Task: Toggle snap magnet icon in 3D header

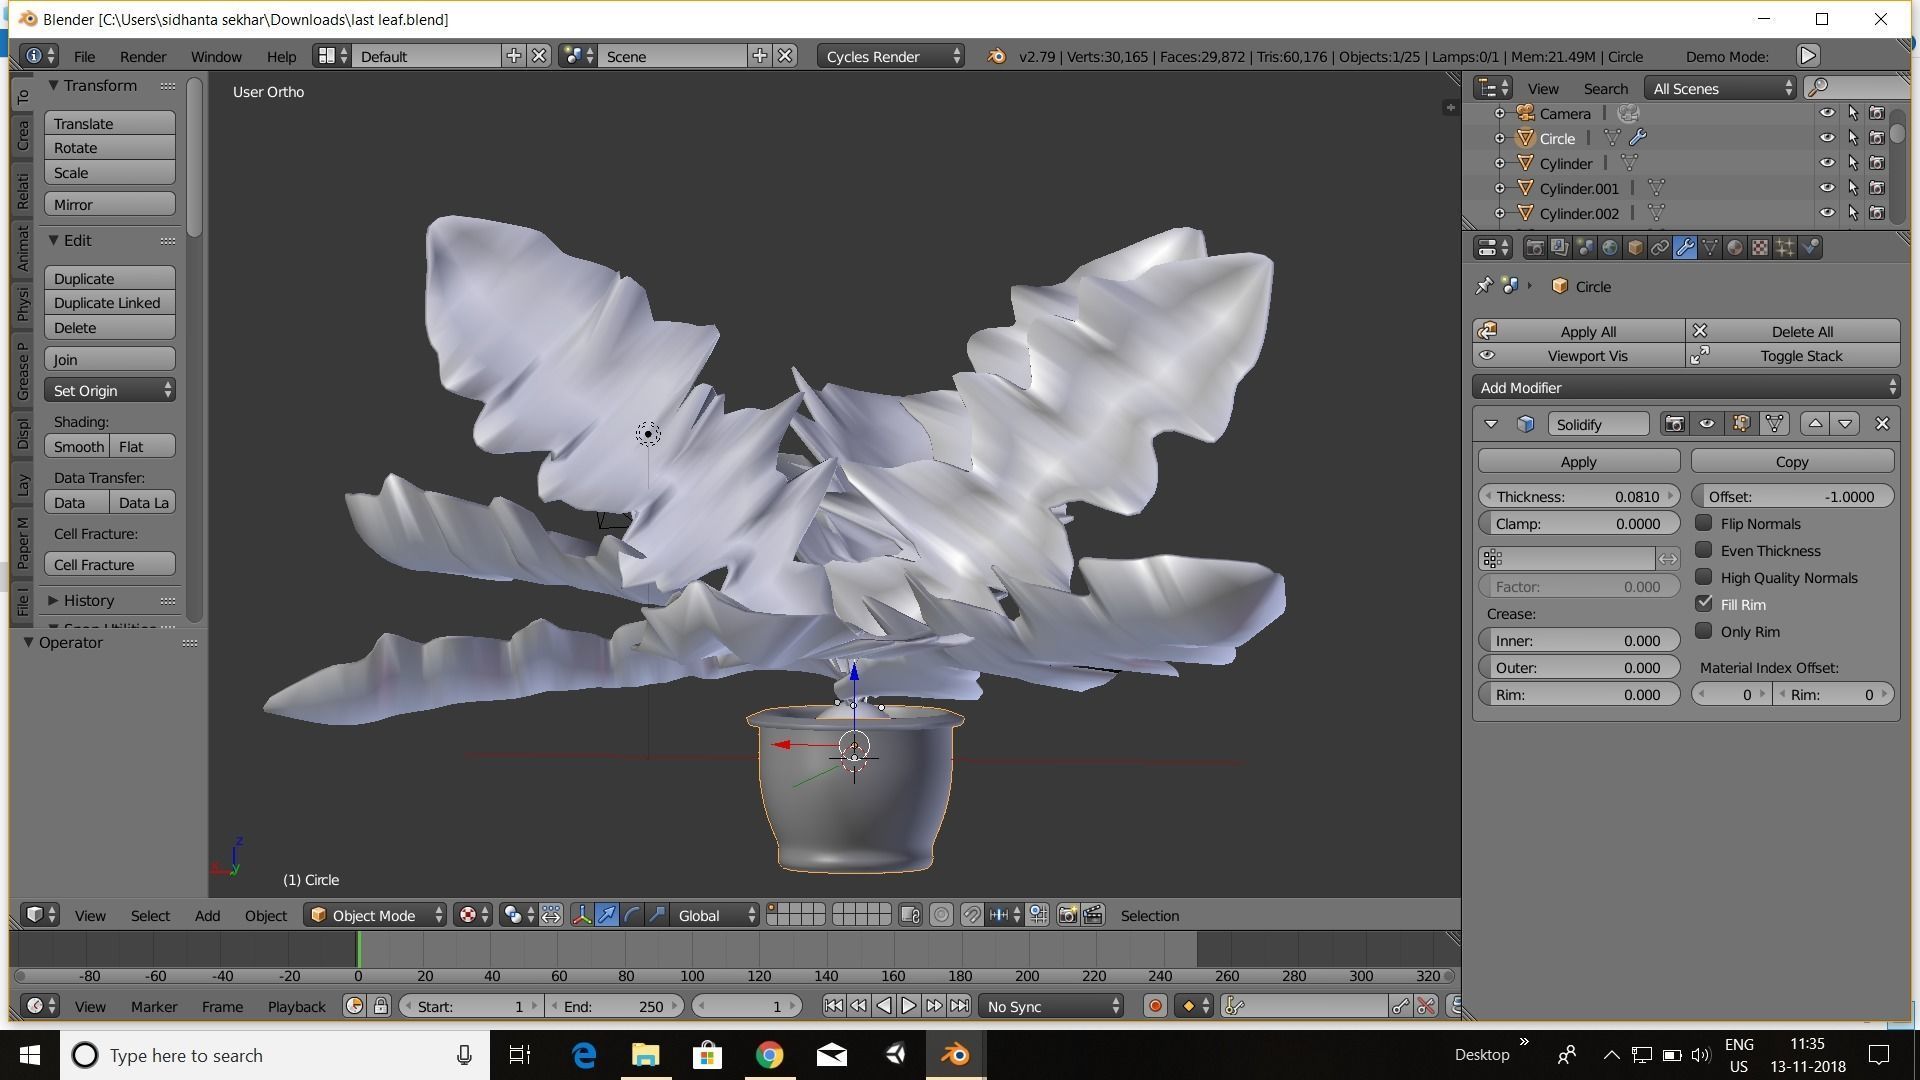Action: 972,915
